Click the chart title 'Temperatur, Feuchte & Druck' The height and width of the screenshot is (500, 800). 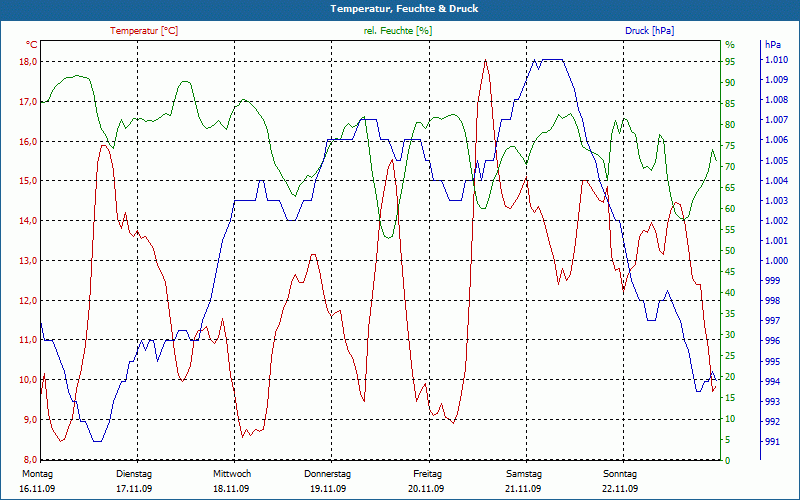click(x=404, y=9)
